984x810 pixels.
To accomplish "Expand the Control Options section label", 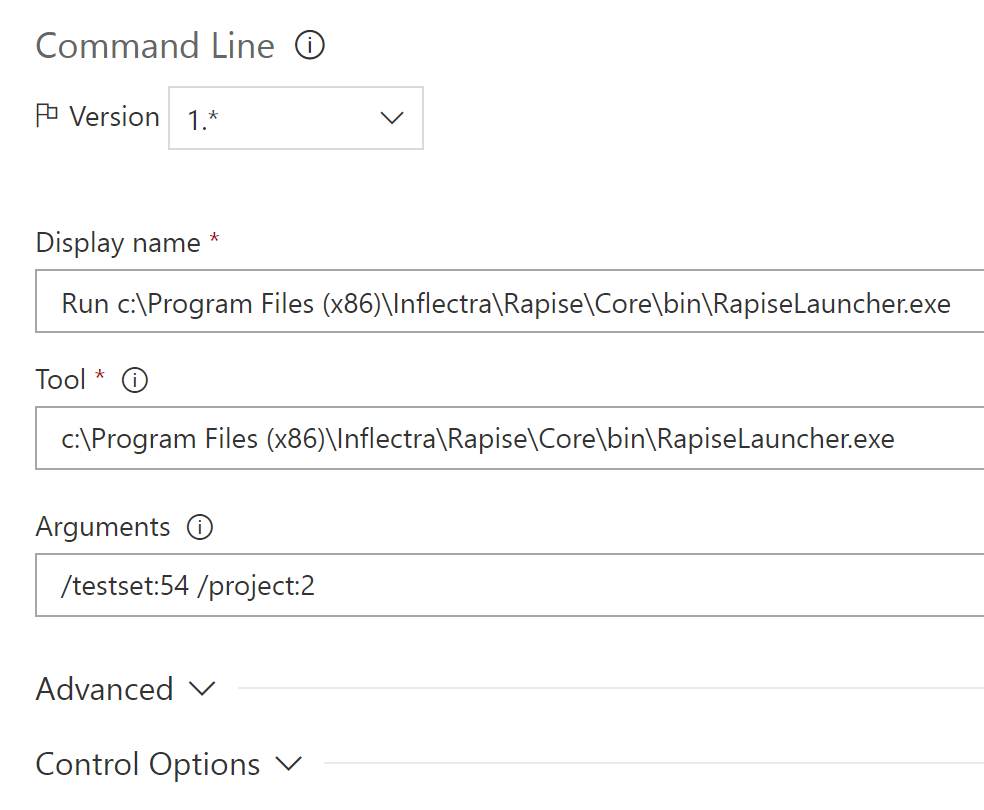I will click(148, 764).
